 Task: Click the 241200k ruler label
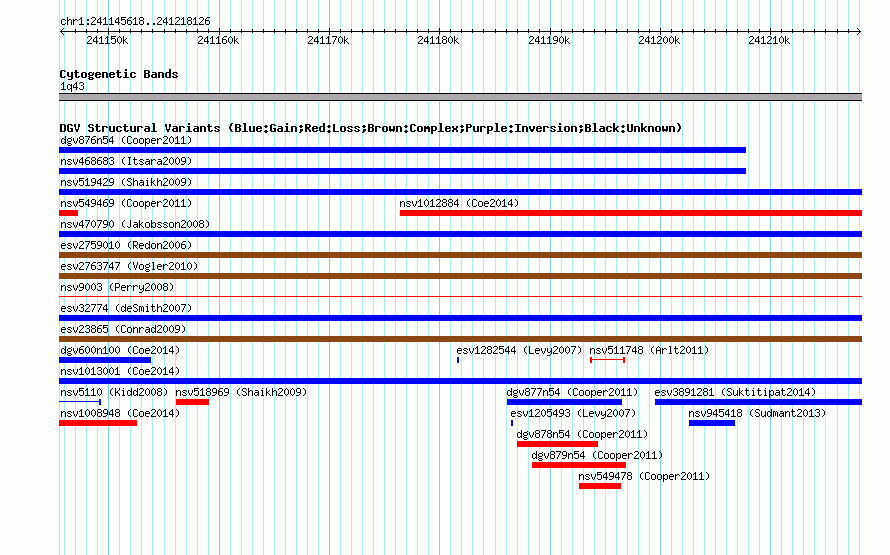click(x=659, y=41)
